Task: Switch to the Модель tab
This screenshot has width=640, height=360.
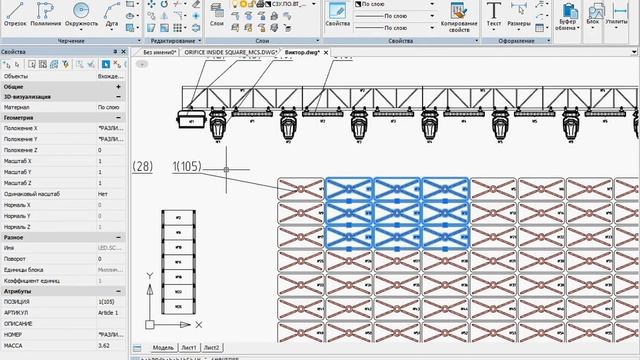Action: 163,348
